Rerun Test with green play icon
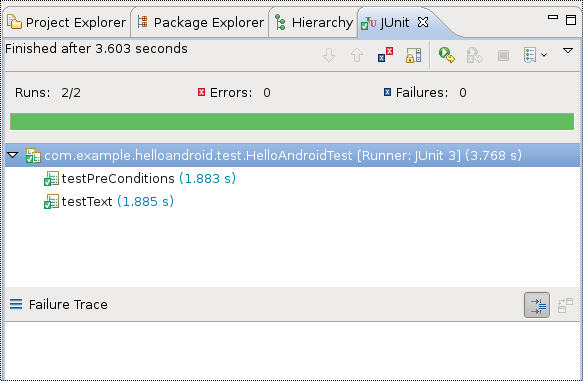 coord(446,55)
